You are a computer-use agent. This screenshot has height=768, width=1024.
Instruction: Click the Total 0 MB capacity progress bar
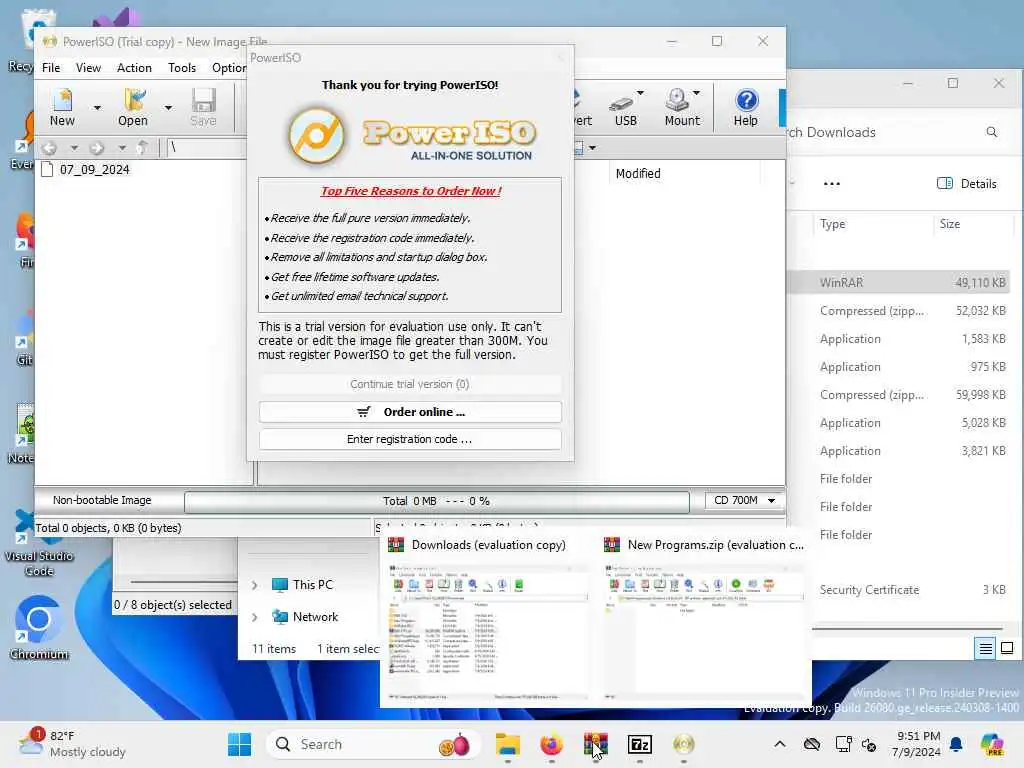pyautogui.click(x=437, y=502)
